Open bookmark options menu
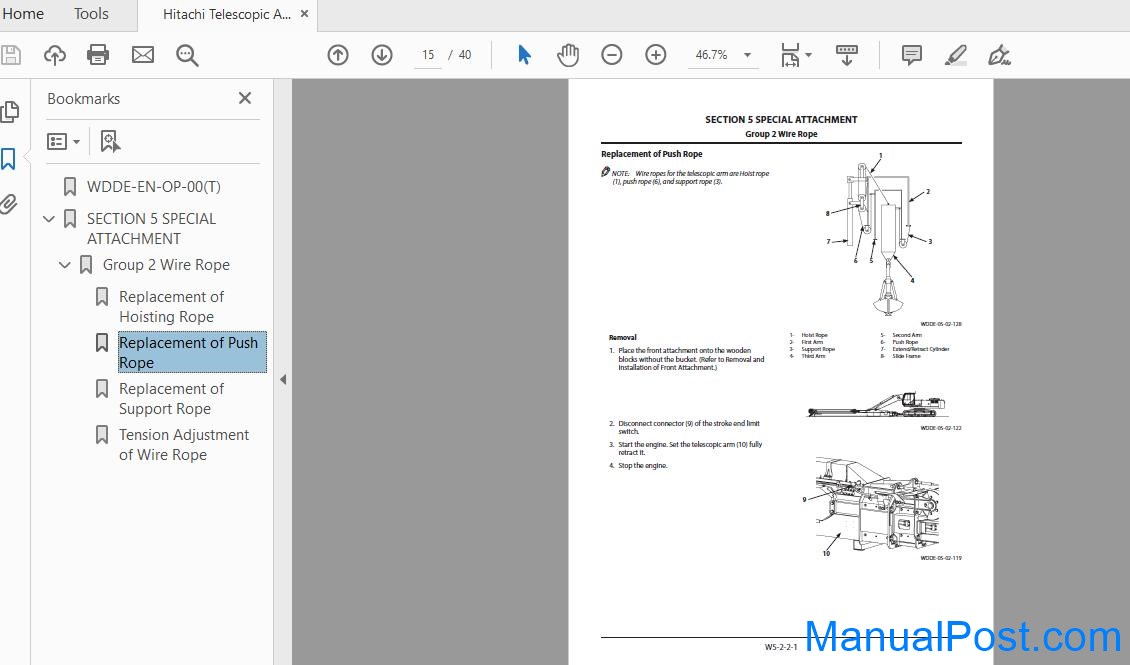Image resolution: width=1130 pixels, height=665 pixels. pyautogui.click(x=63, y=141)
